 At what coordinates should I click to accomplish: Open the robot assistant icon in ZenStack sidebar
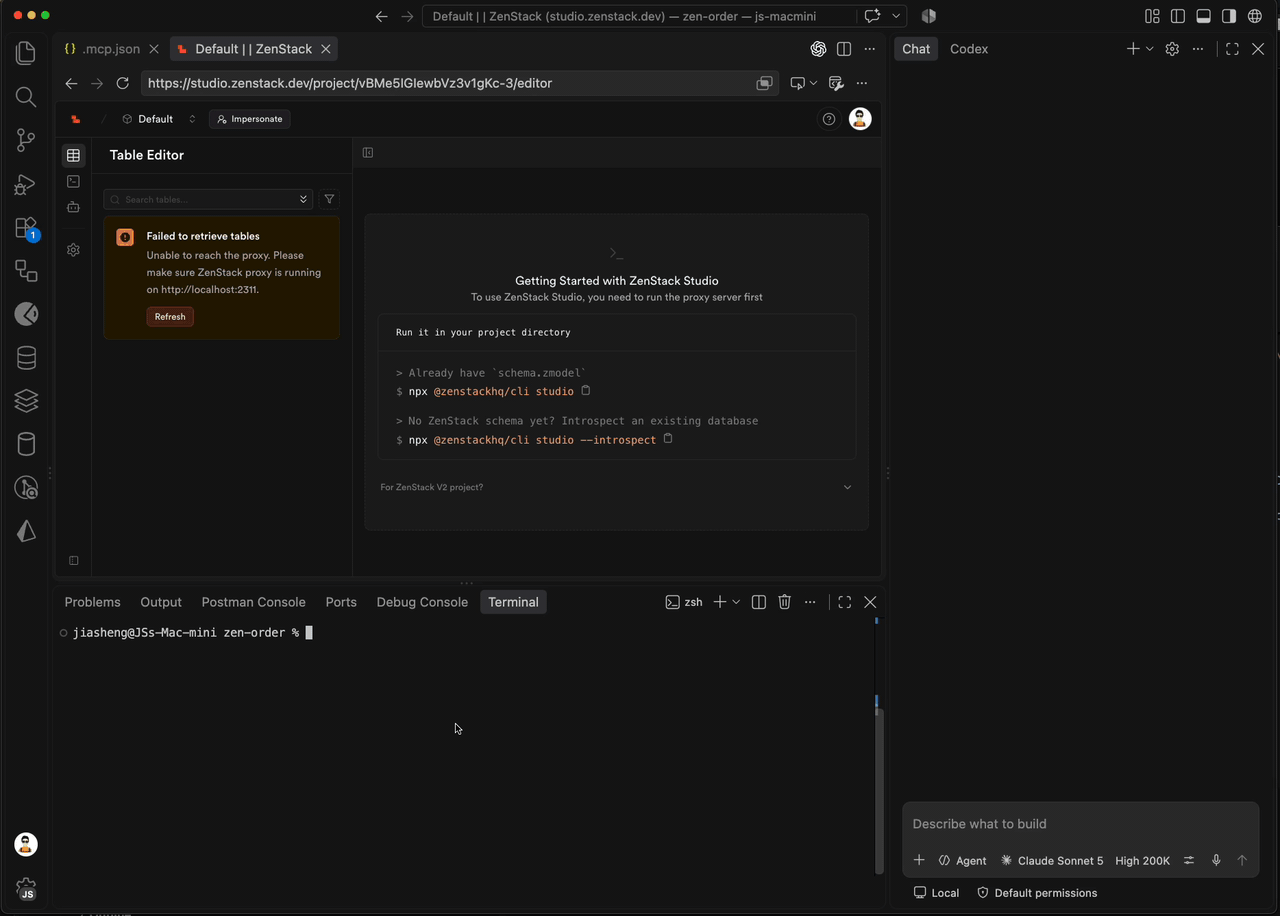[73, 207]
